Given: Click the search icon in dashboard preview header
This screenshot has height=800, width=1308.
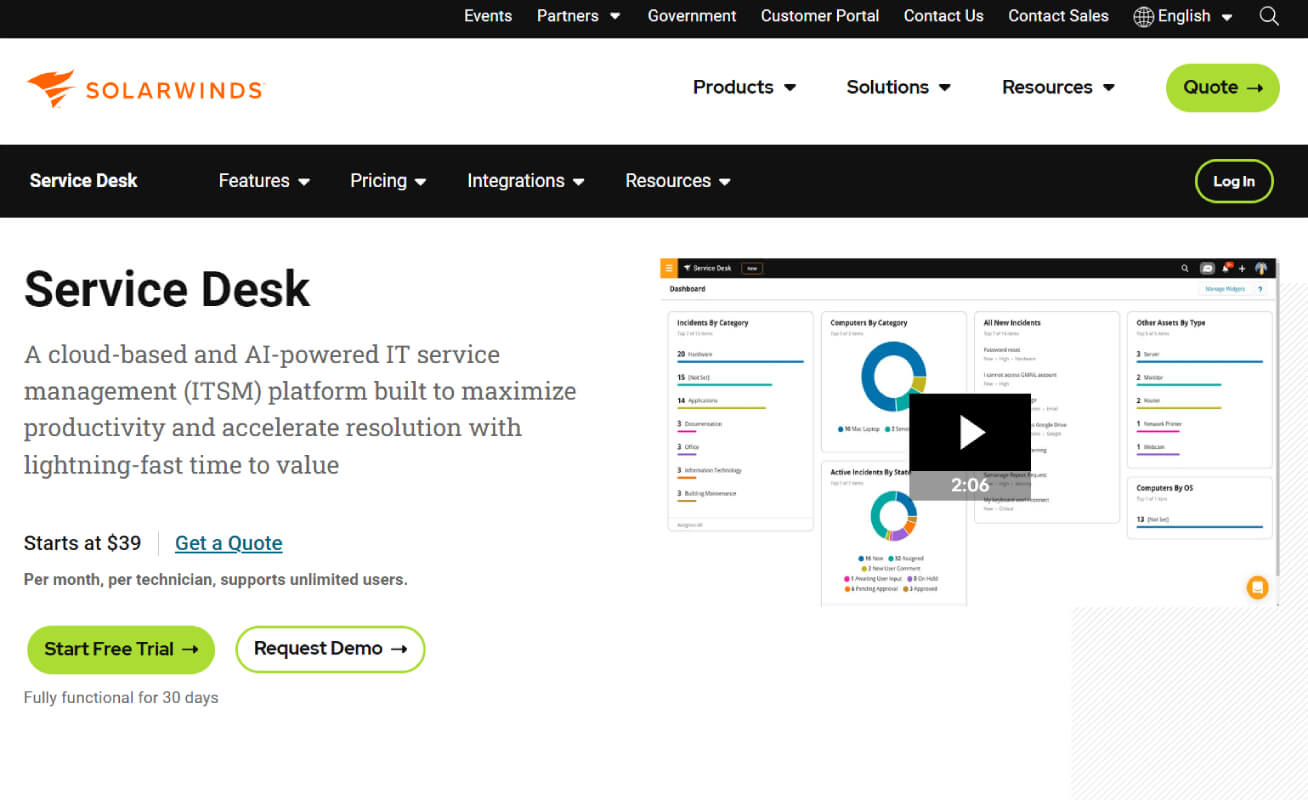Looking at the screenshot, I should coord(1185,268).
